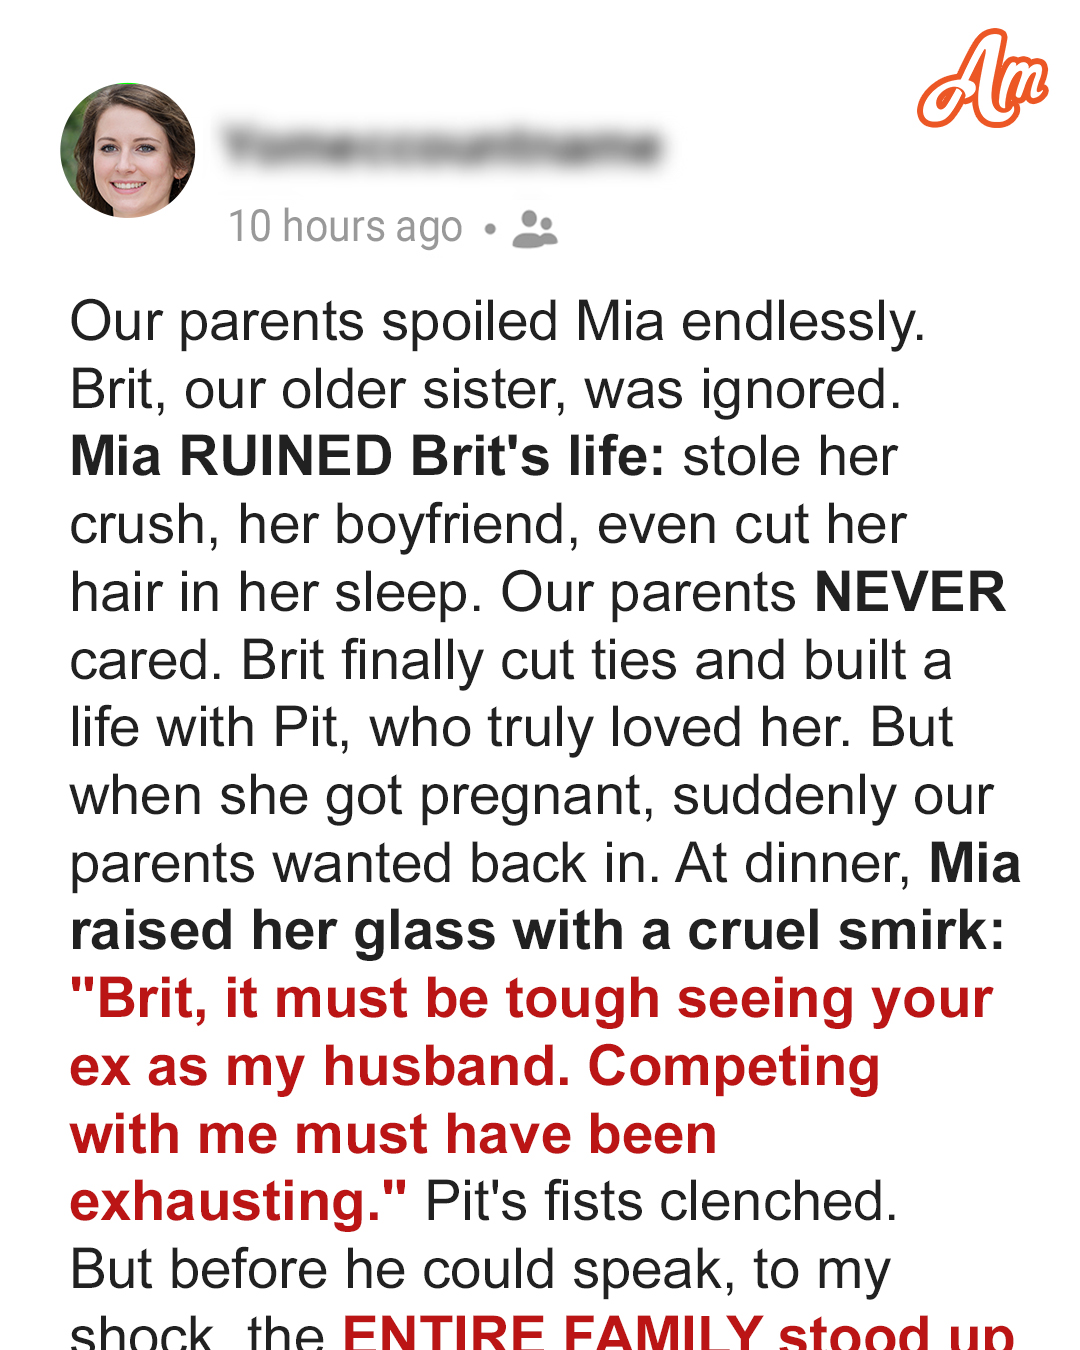Click the friends audience icon

pyautogui.click(x=535, y=229)
